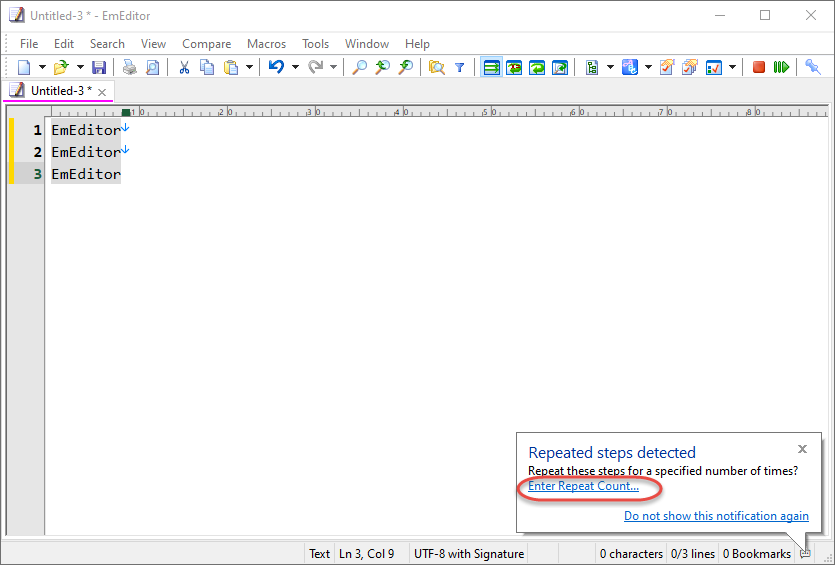The height and width of the screenshot is (565, 835).
Task: Click the Ln 3, Col 9 status entry
Action: coord(366,554)
